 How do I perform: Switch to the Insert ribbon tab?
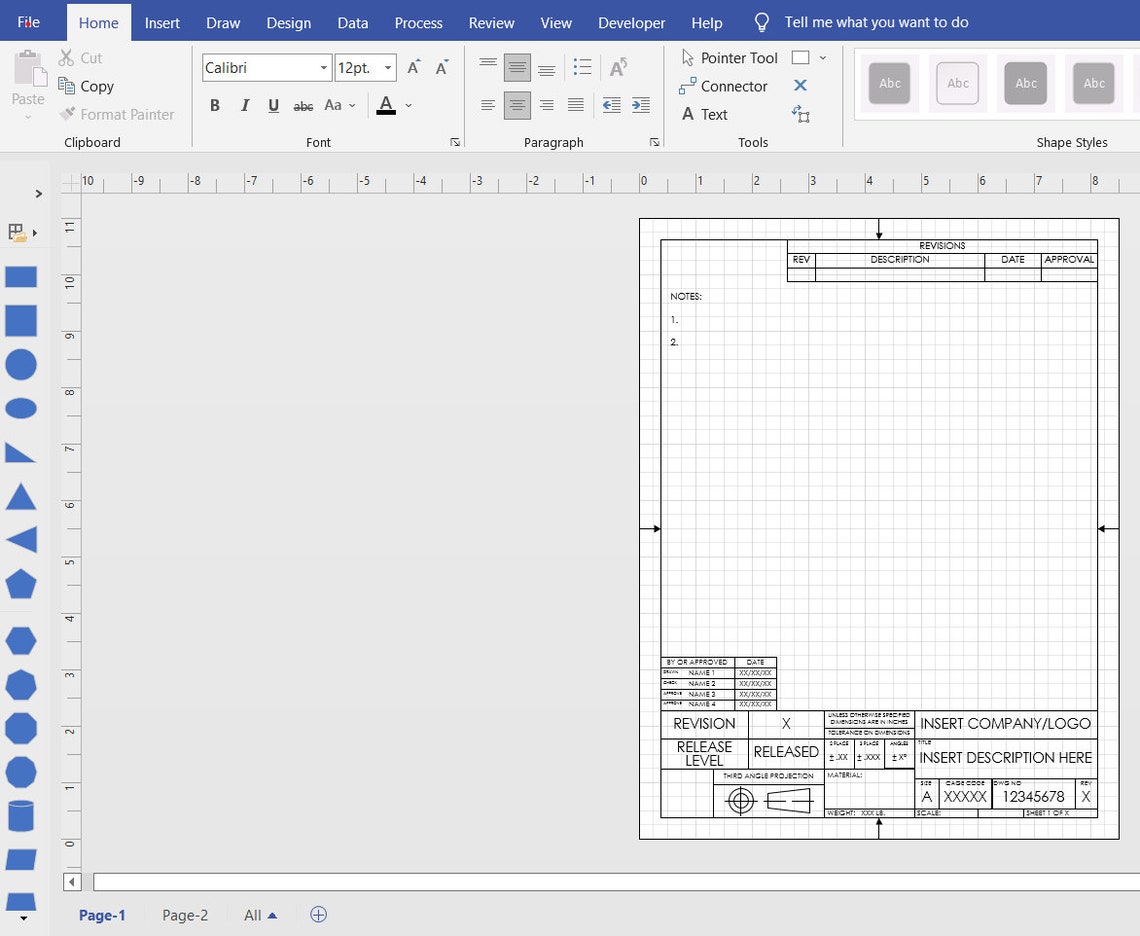(162, 22)
